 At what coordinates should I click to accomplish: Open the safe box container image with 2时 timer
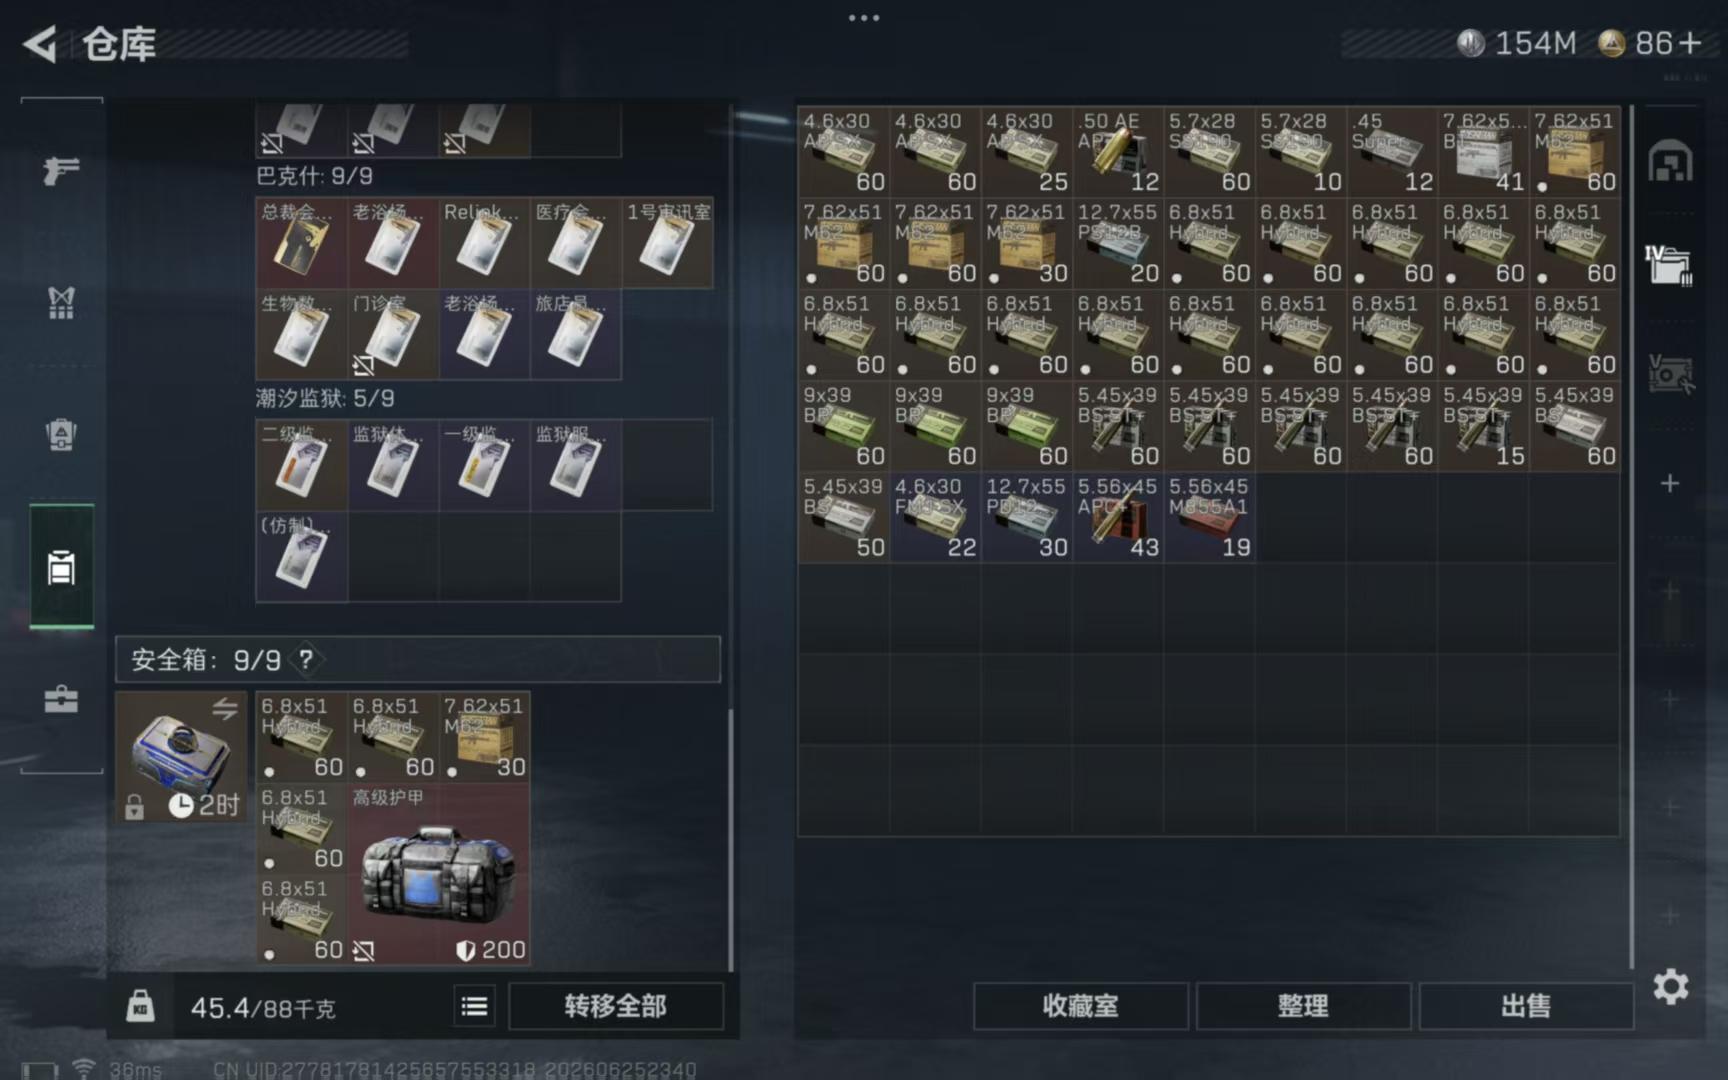[181, 756]
